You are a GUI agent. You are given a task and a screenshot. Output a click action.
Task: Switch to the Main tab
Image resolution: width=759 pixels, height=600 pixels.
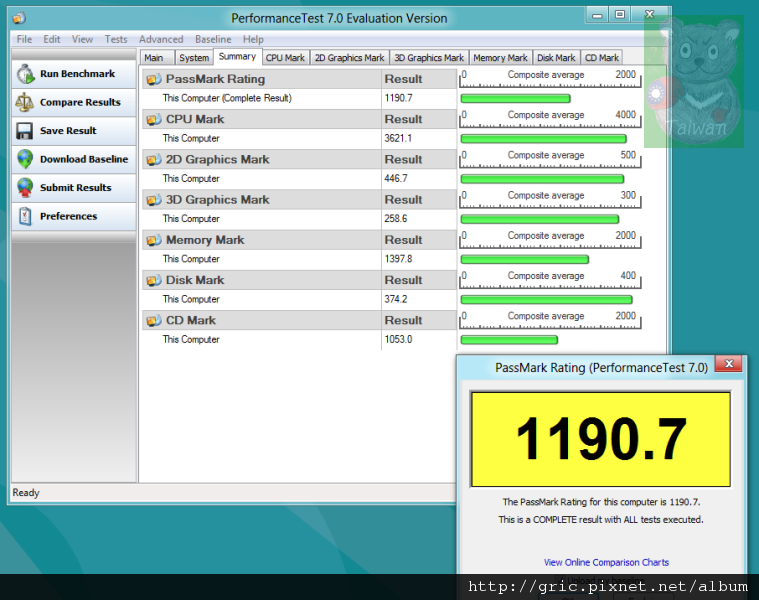[x=156, y=58]
